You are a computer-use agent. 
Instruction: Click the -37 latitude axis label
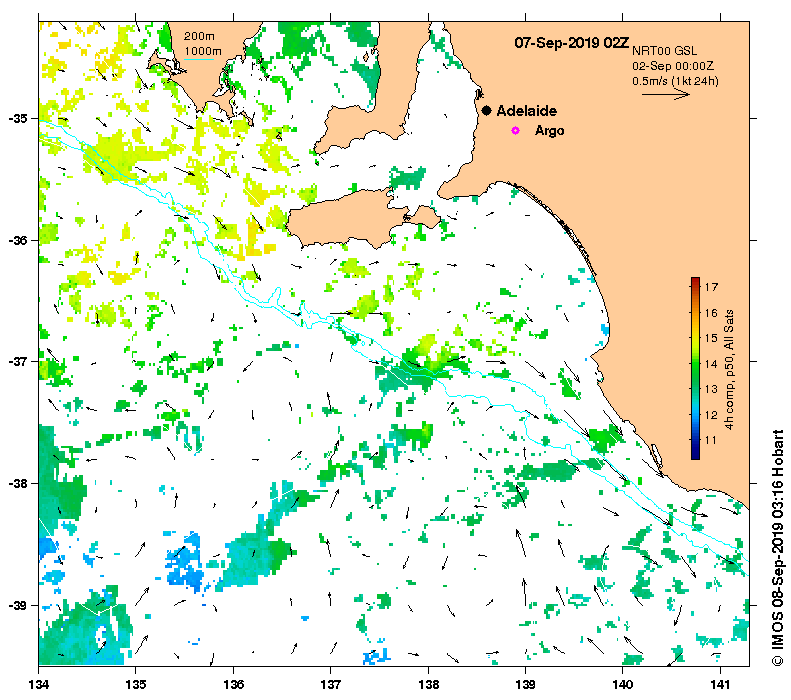click(x=18, y=362)
